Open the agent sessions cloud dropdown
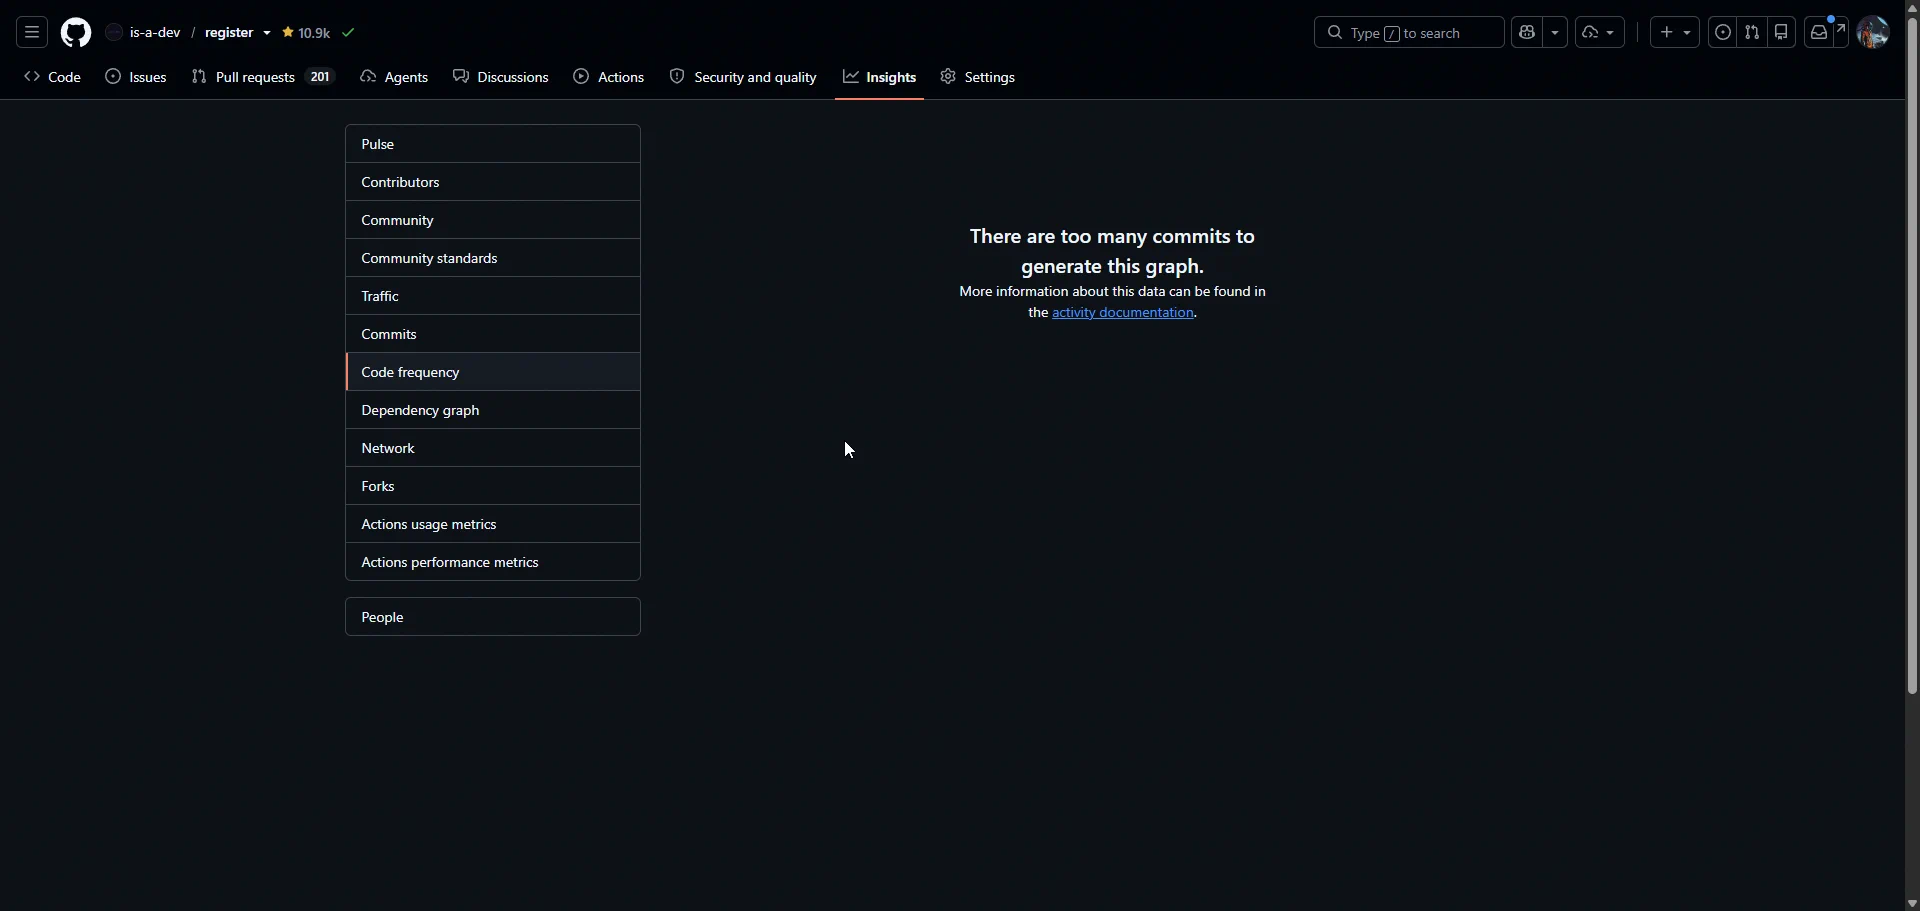Screen dimensions: 1920x911 click(x=1599, y=33)
